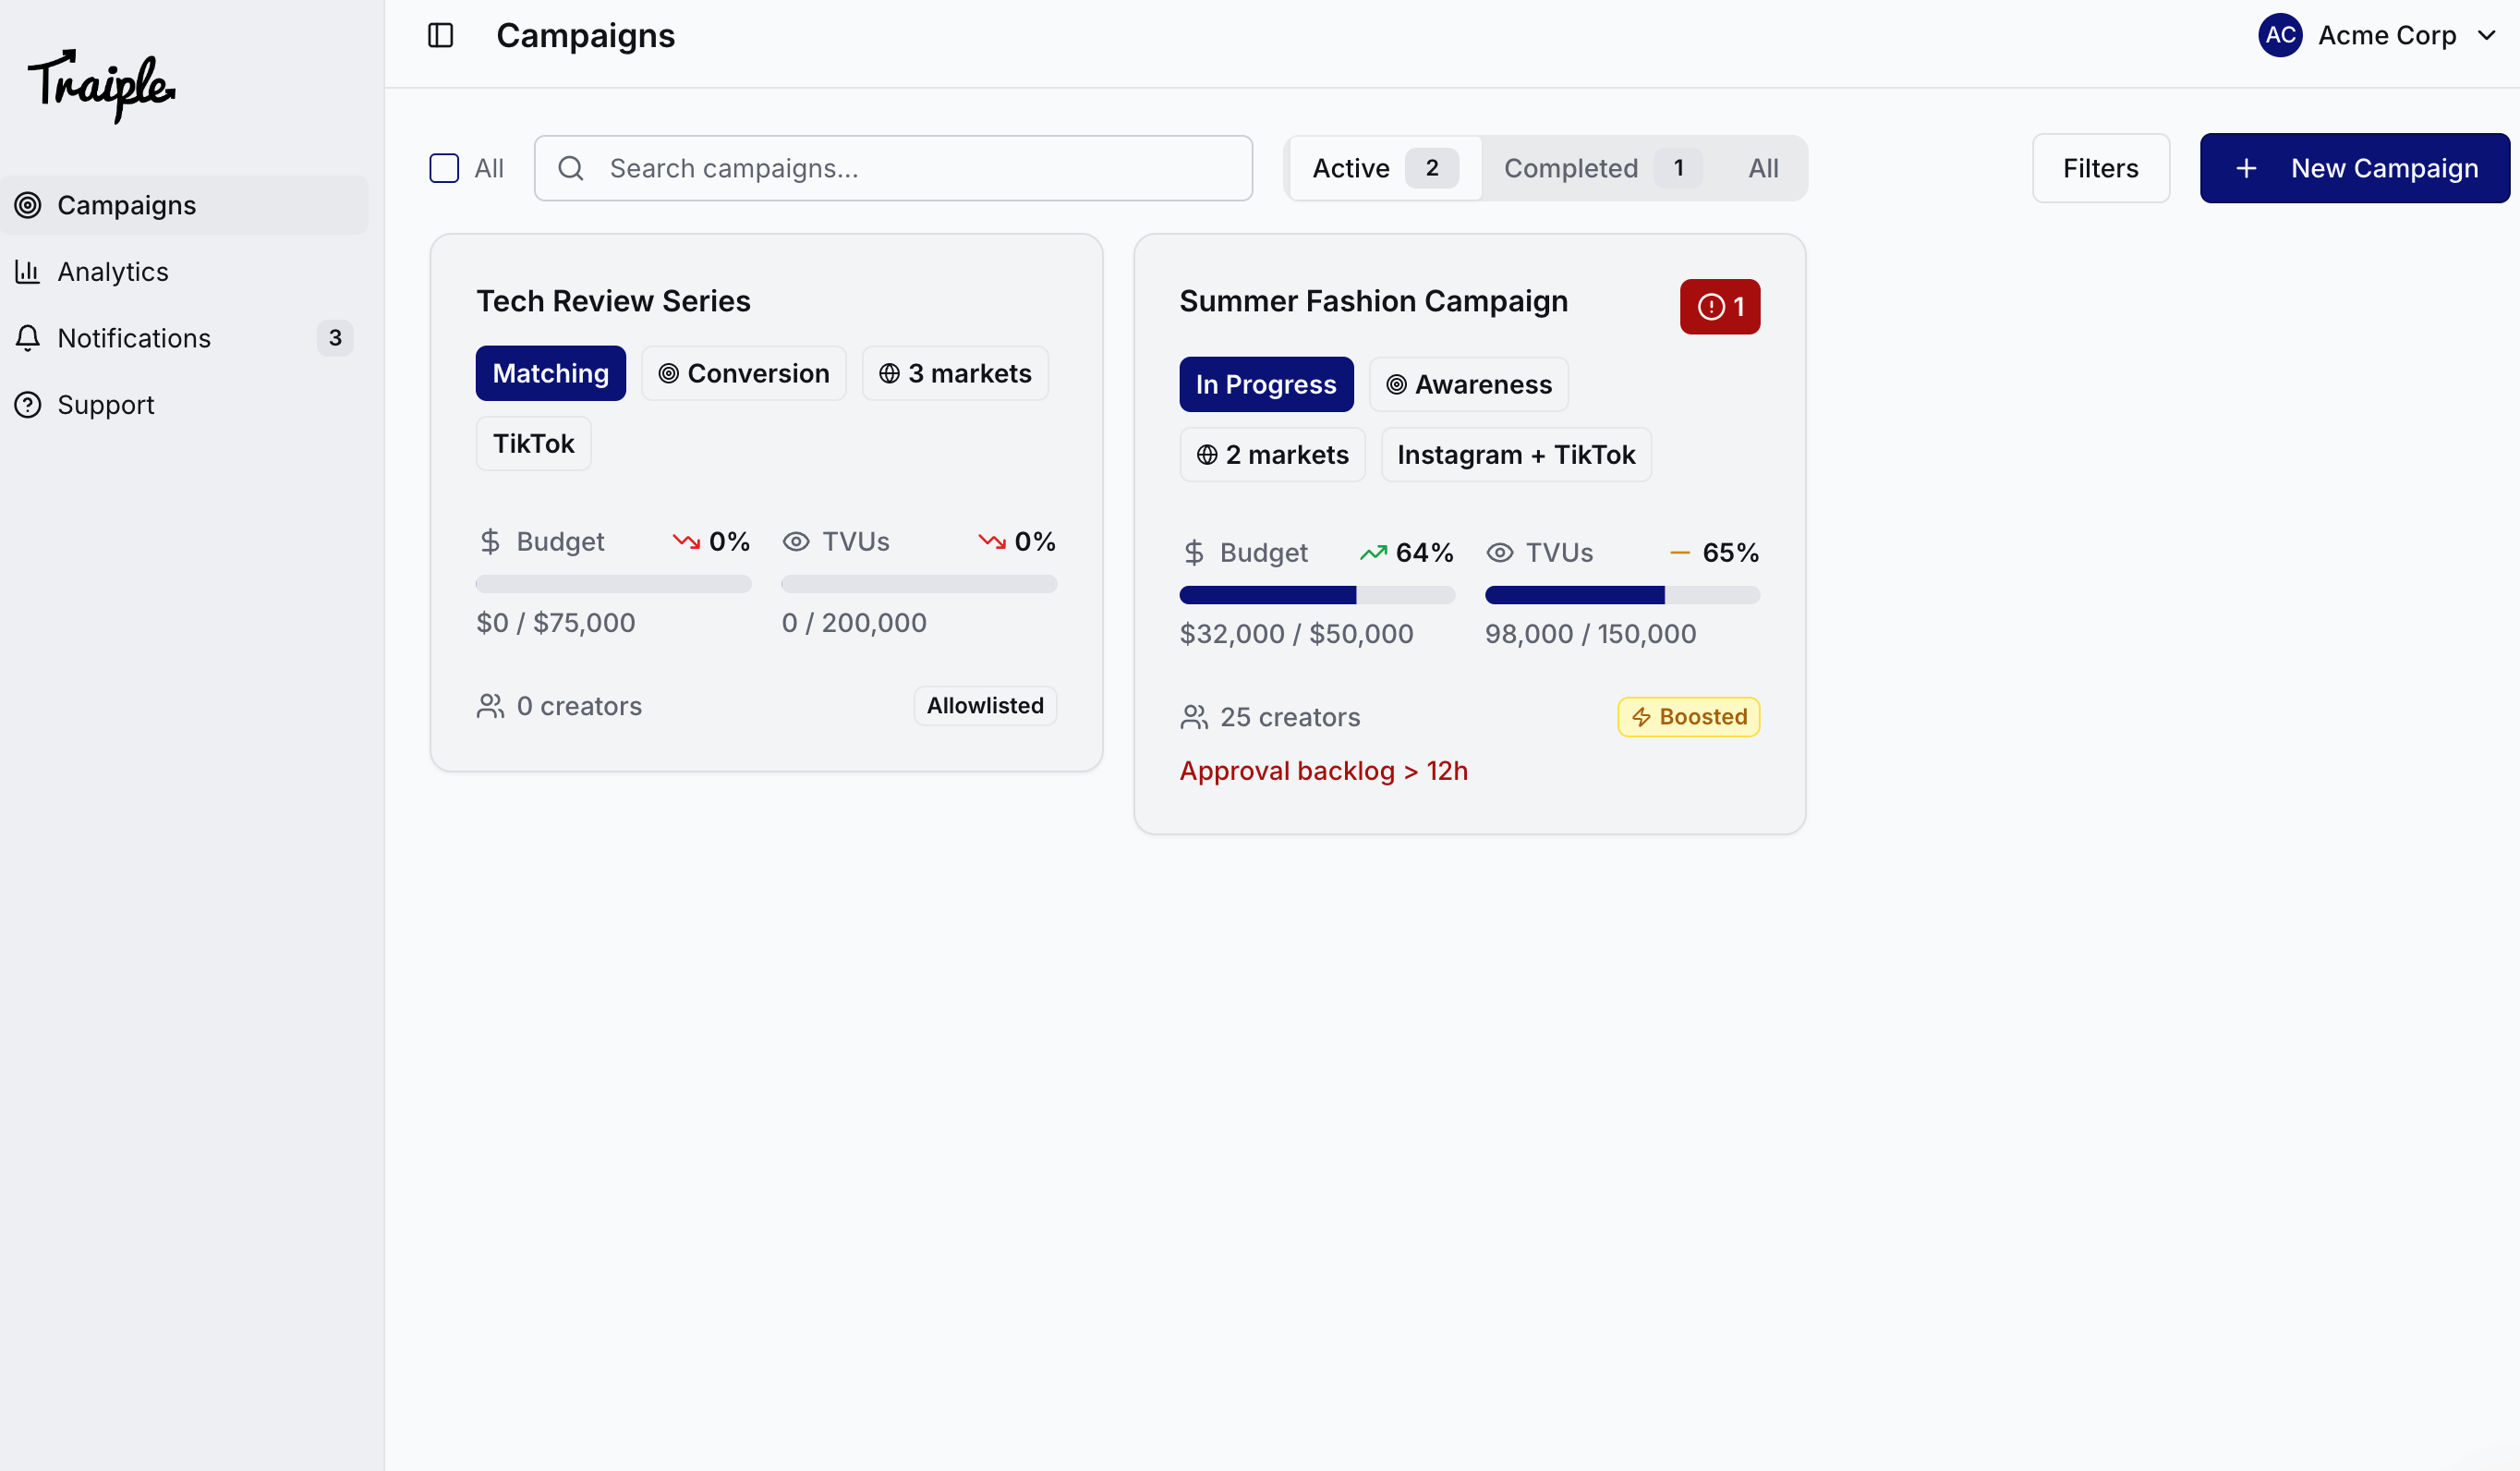The height and width of the screenshot is (1471, 2520).
Task: Toggle the sidebar collapse icon
Action: (440, 36)
